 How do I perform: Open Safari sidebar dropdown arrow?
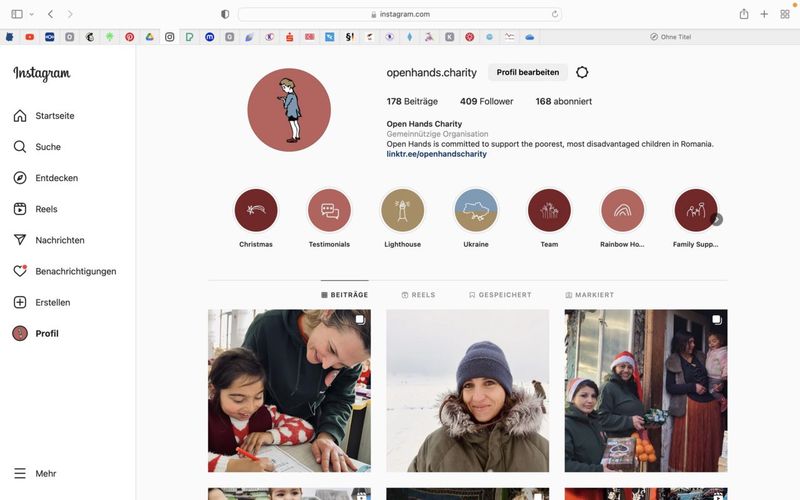(x=32, y=14)
